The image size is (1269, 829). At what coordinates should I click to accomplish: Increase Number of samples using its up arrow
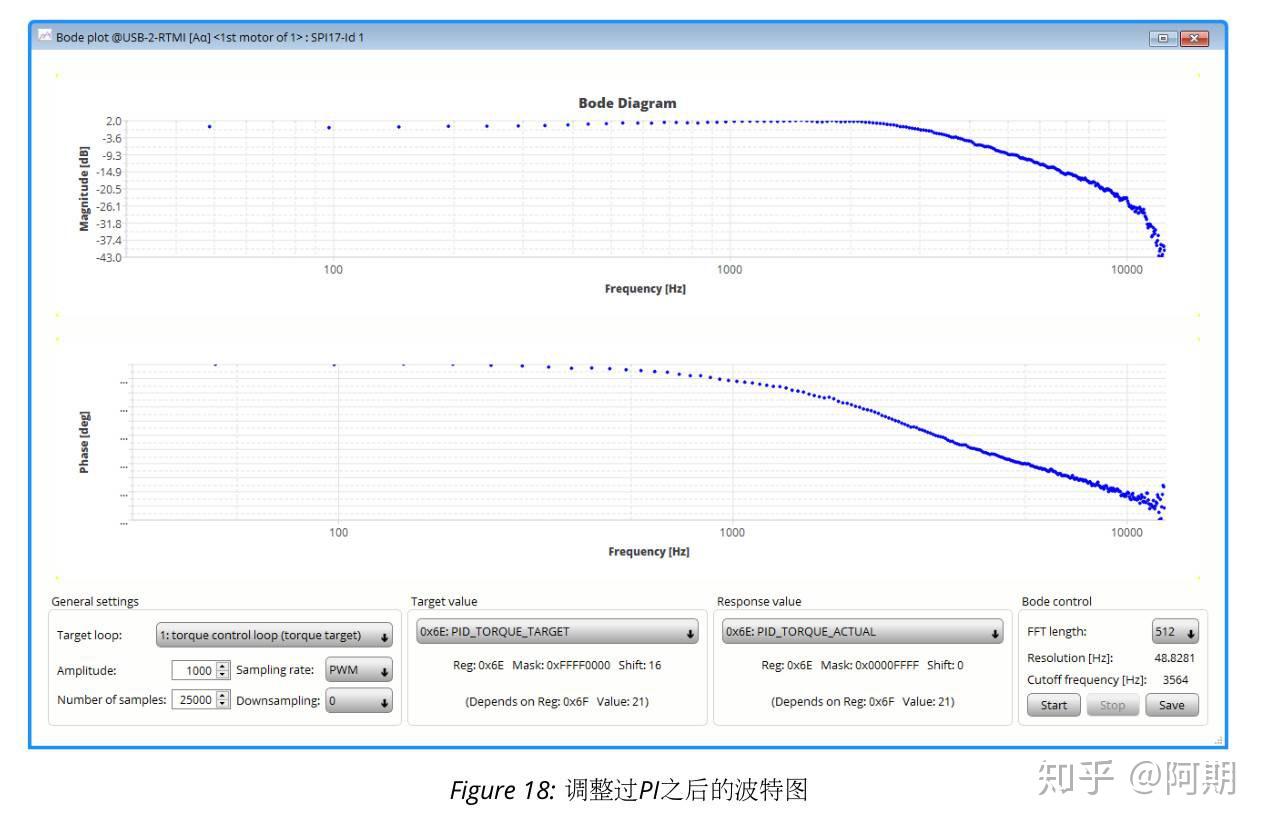[x=221, y=697]
